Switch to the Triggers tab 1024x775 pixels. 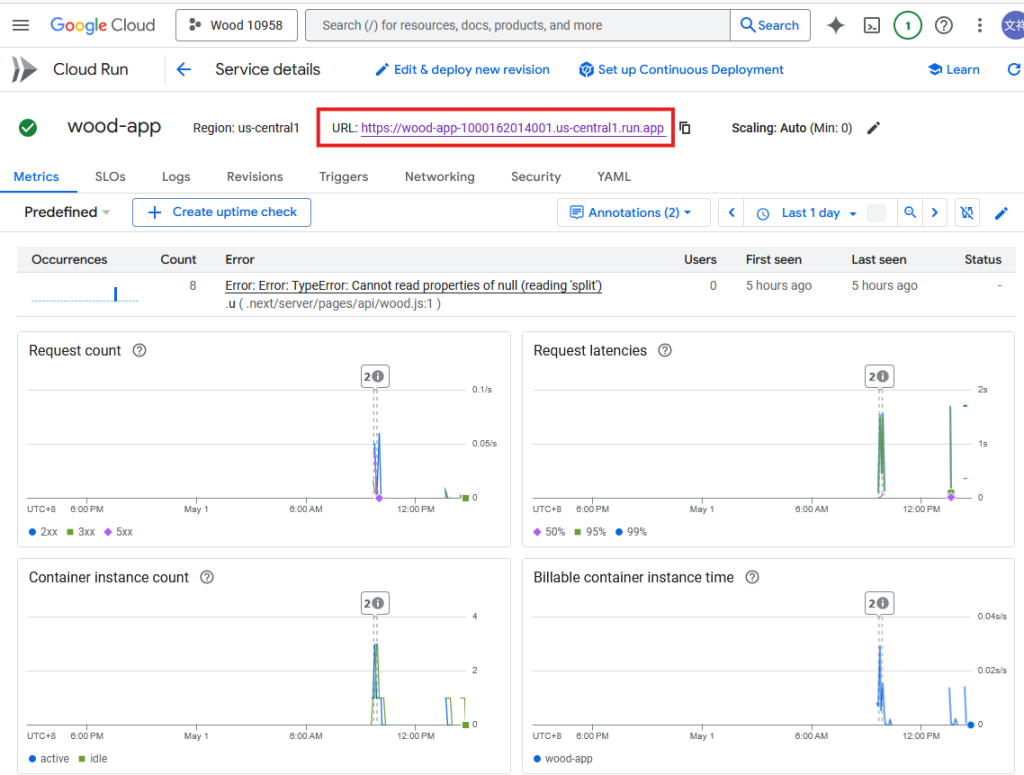click(x=344, y=177)
